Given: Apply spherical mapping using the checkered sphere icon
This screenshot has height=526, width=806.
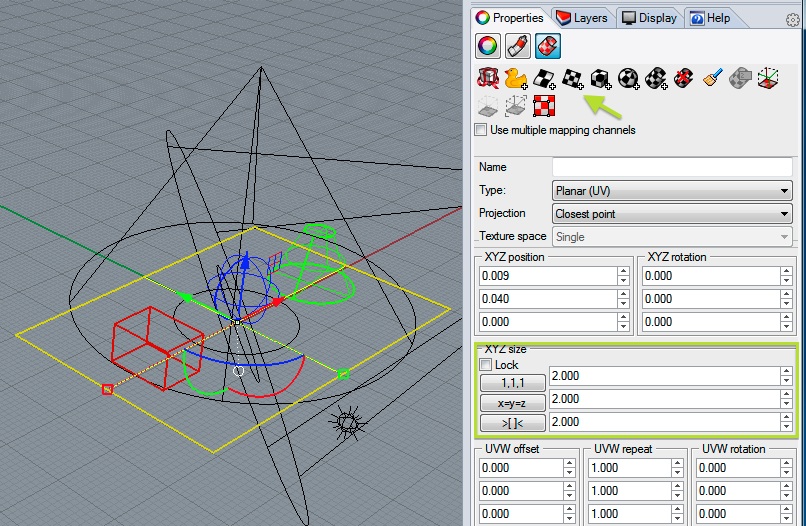Looking at the screenshot, I should 628,78.
